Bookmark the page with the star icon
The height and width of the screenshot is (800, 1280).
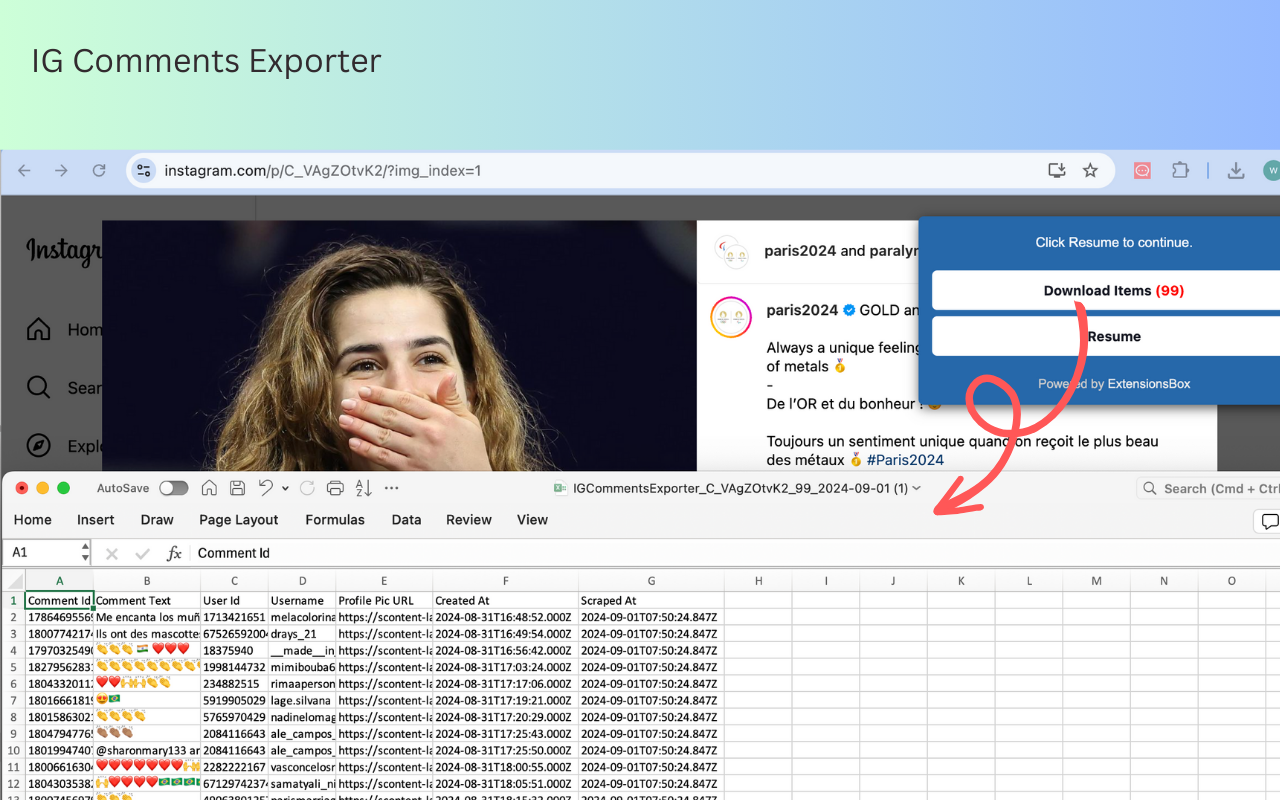click(1090, 171)
